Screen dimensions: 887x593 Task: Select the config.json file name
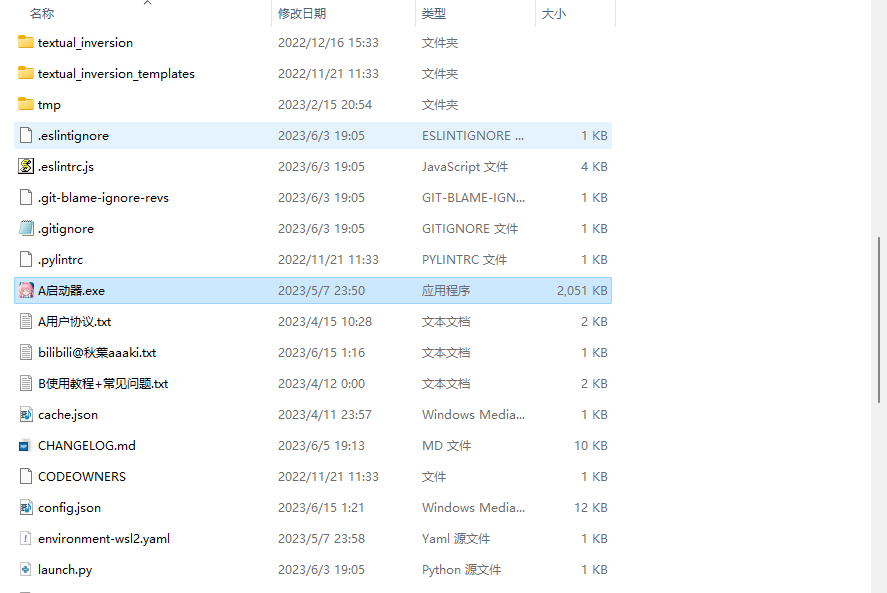click(x=70, y=508)
